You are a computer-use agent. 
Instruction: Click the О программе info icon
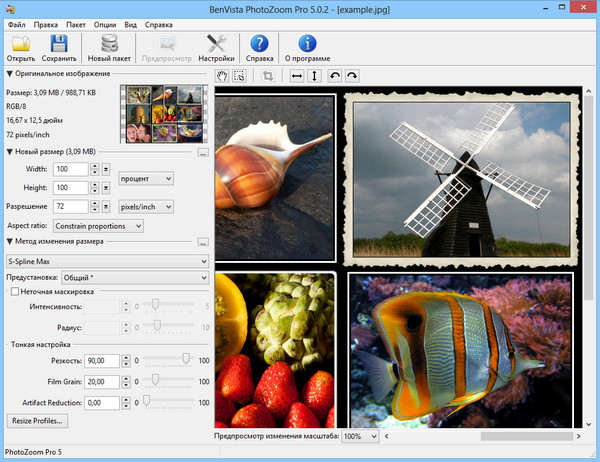pos(308,43)
